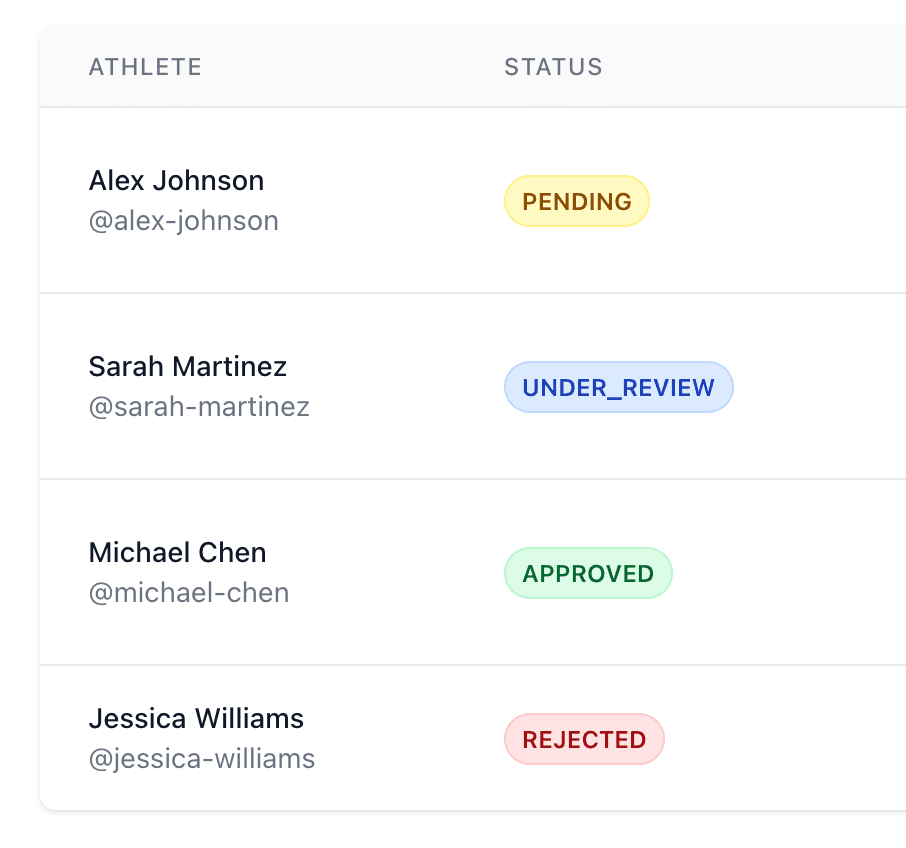Image resolution: width=906 pixels, height=848 pixels.
Task: Open Sarah Martinez's profile
Action: click(x=187, y=367)
